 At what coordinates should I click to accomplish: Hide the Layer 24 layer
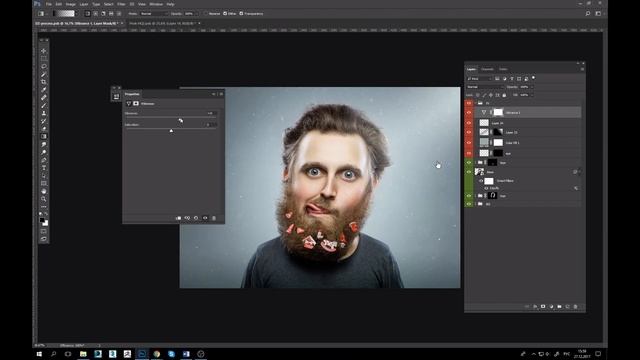tap(469, 122)
